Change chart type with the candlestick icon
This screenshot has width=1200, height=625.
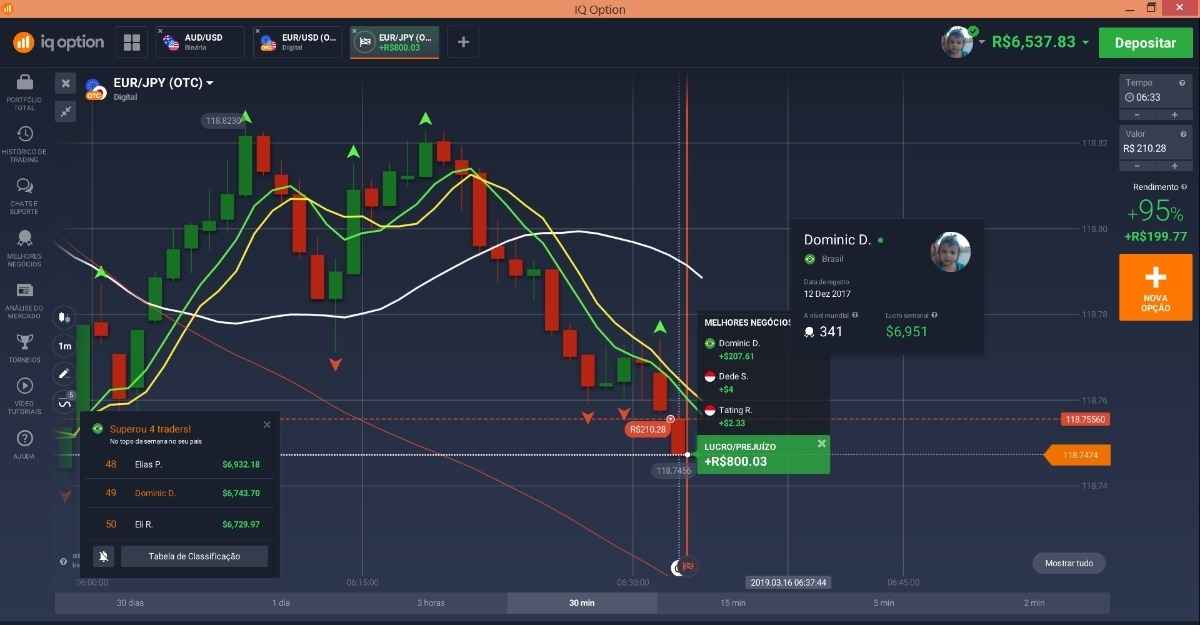(65, 318)
